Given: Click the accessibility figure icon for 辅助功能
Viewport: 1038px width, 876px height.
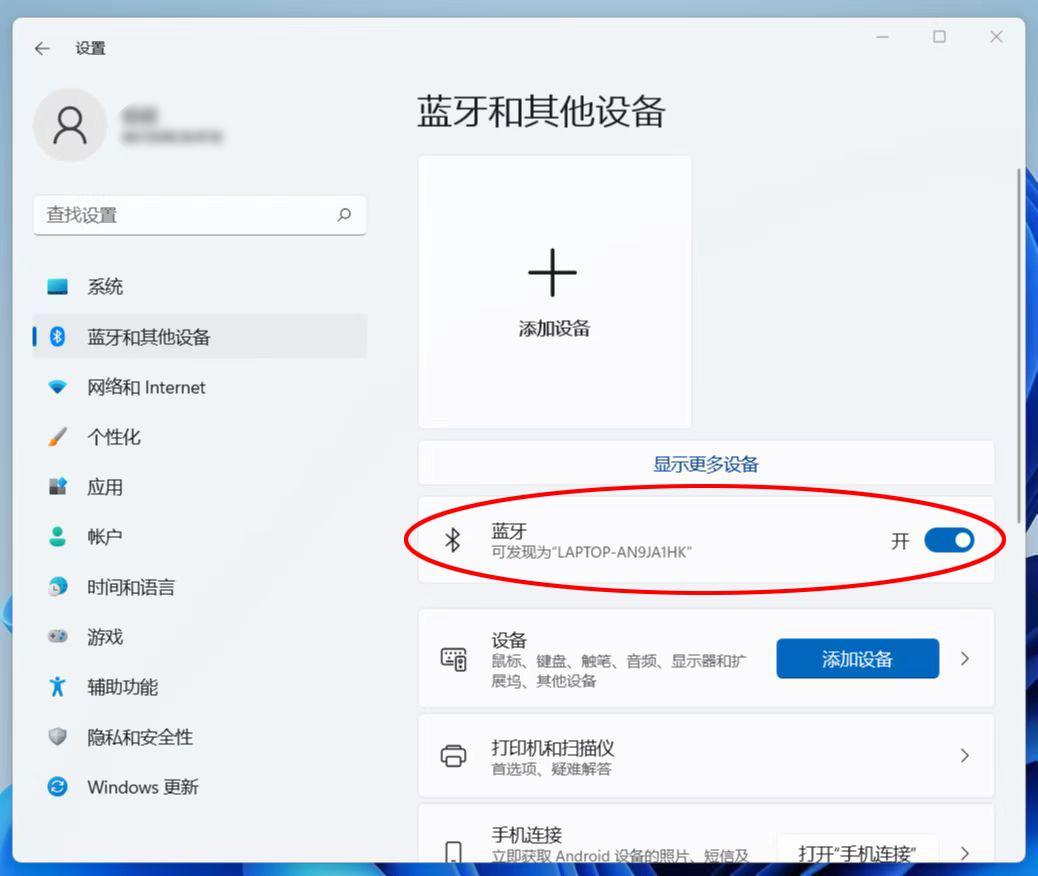Looking at the screenshot, I should tap(58, 687).
